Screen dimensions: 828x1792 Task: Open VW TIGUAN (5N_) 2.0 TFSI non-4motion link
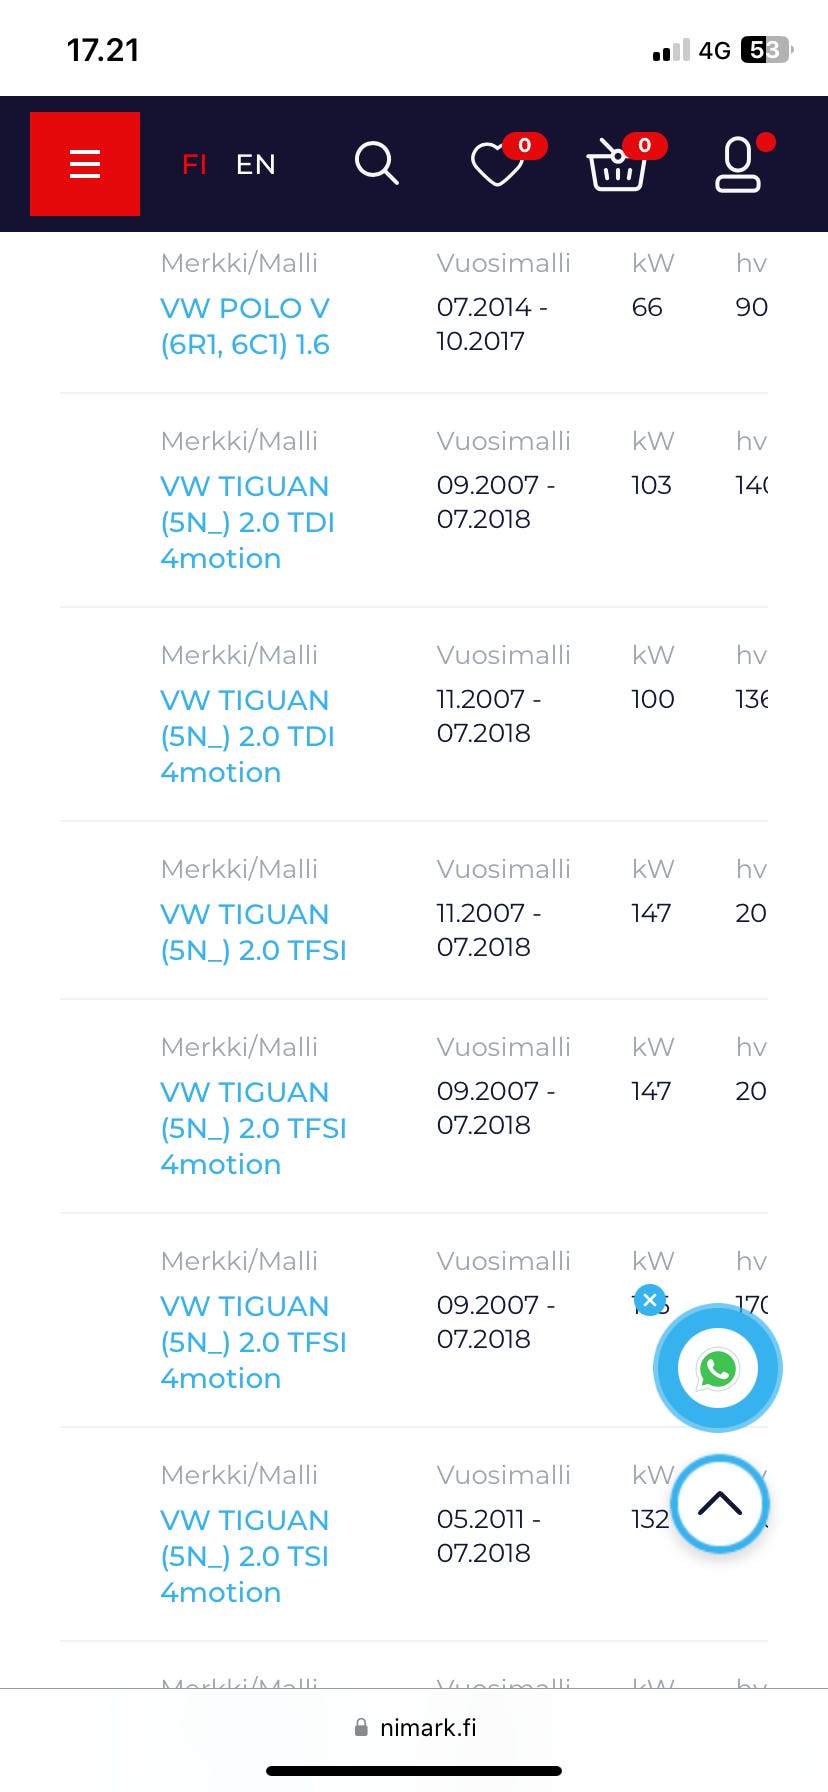click(253, 932)
